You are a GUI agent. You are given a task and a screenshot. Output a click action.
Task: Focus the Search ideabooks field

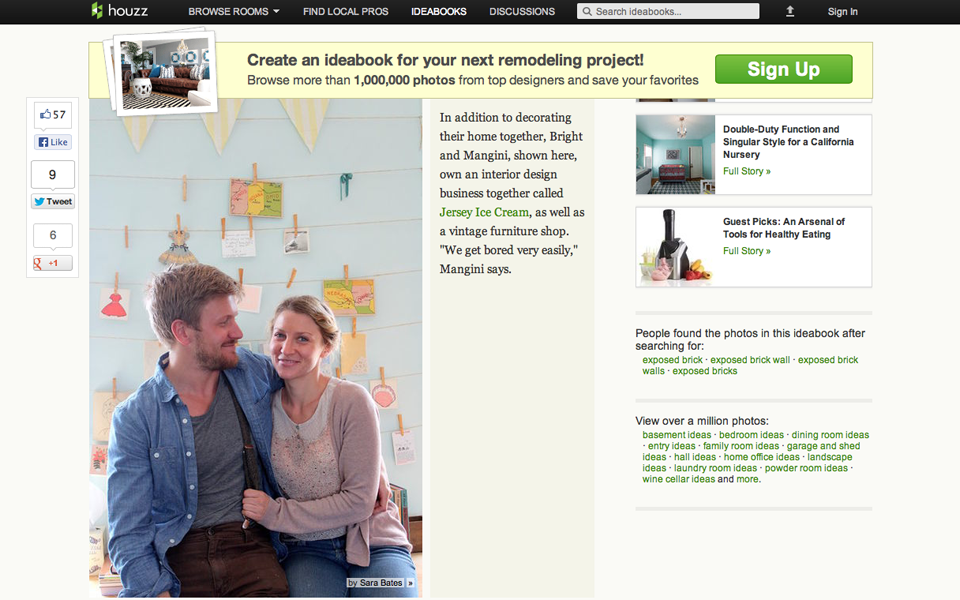668,11
